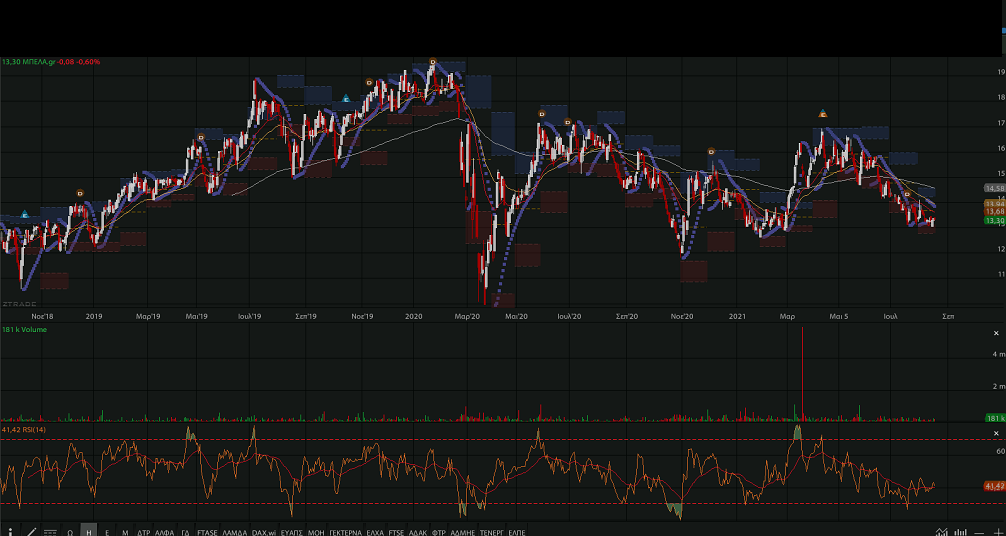
Task: Click the ΜΠΕΛΑ.gr ticker label
Action: click(x=38, y=62)
